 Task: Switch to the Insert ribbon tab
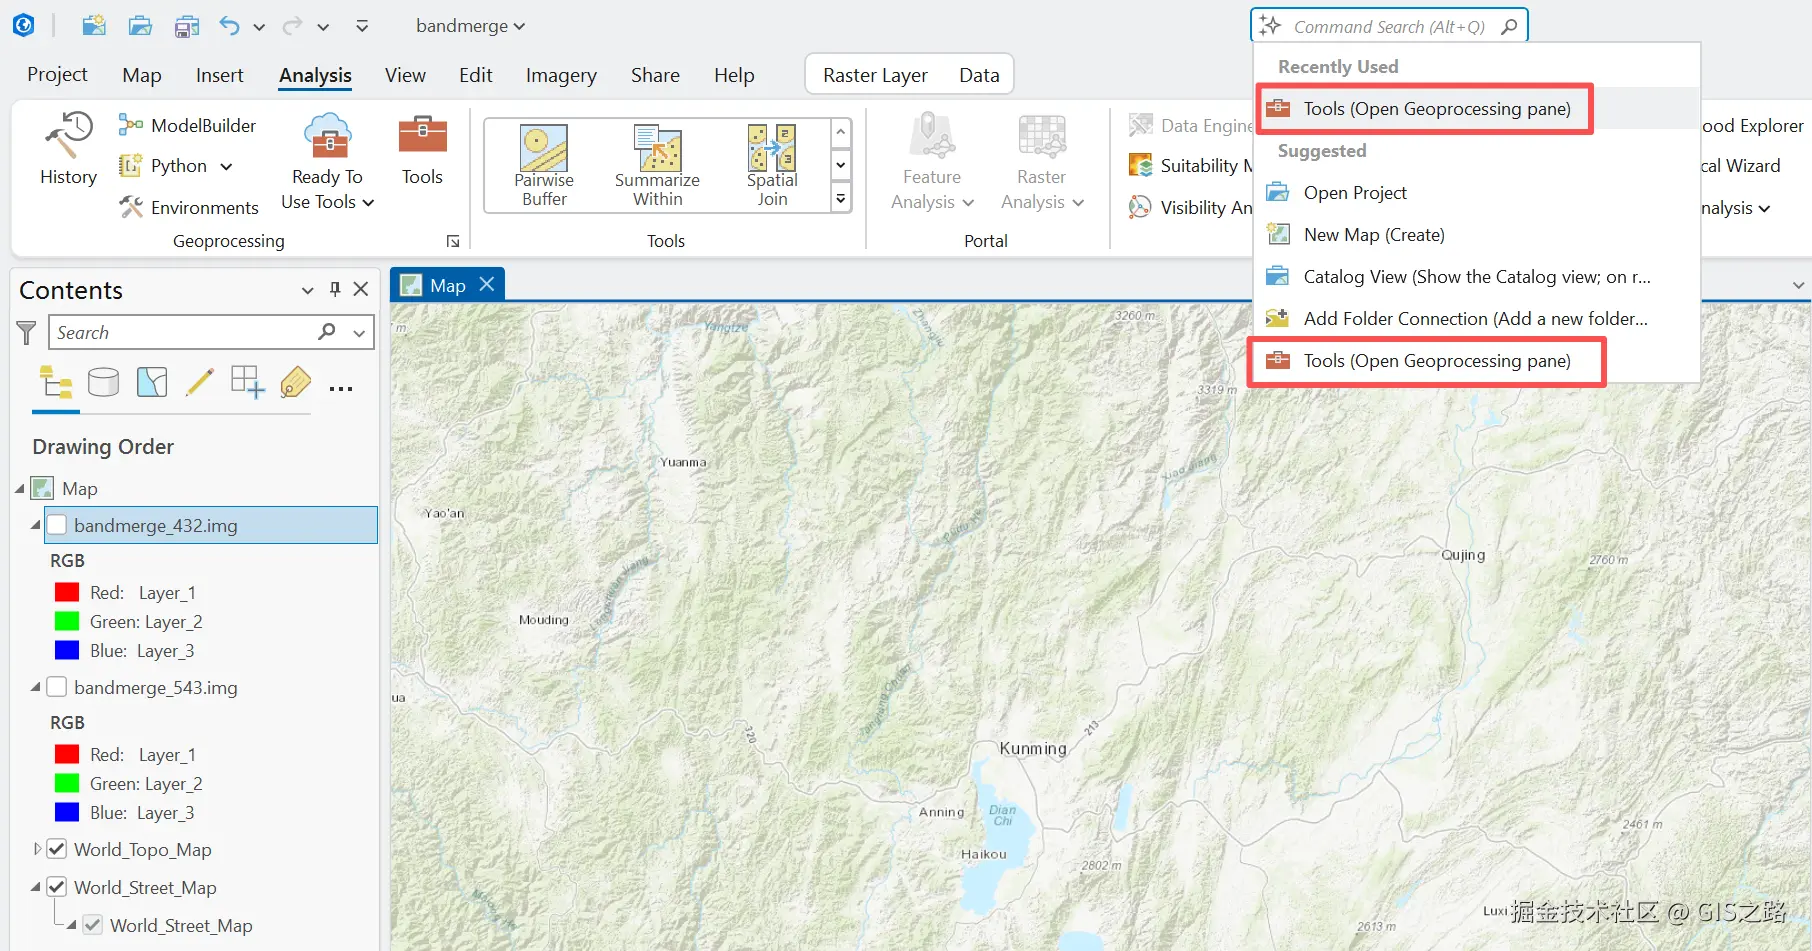point(219,74)
